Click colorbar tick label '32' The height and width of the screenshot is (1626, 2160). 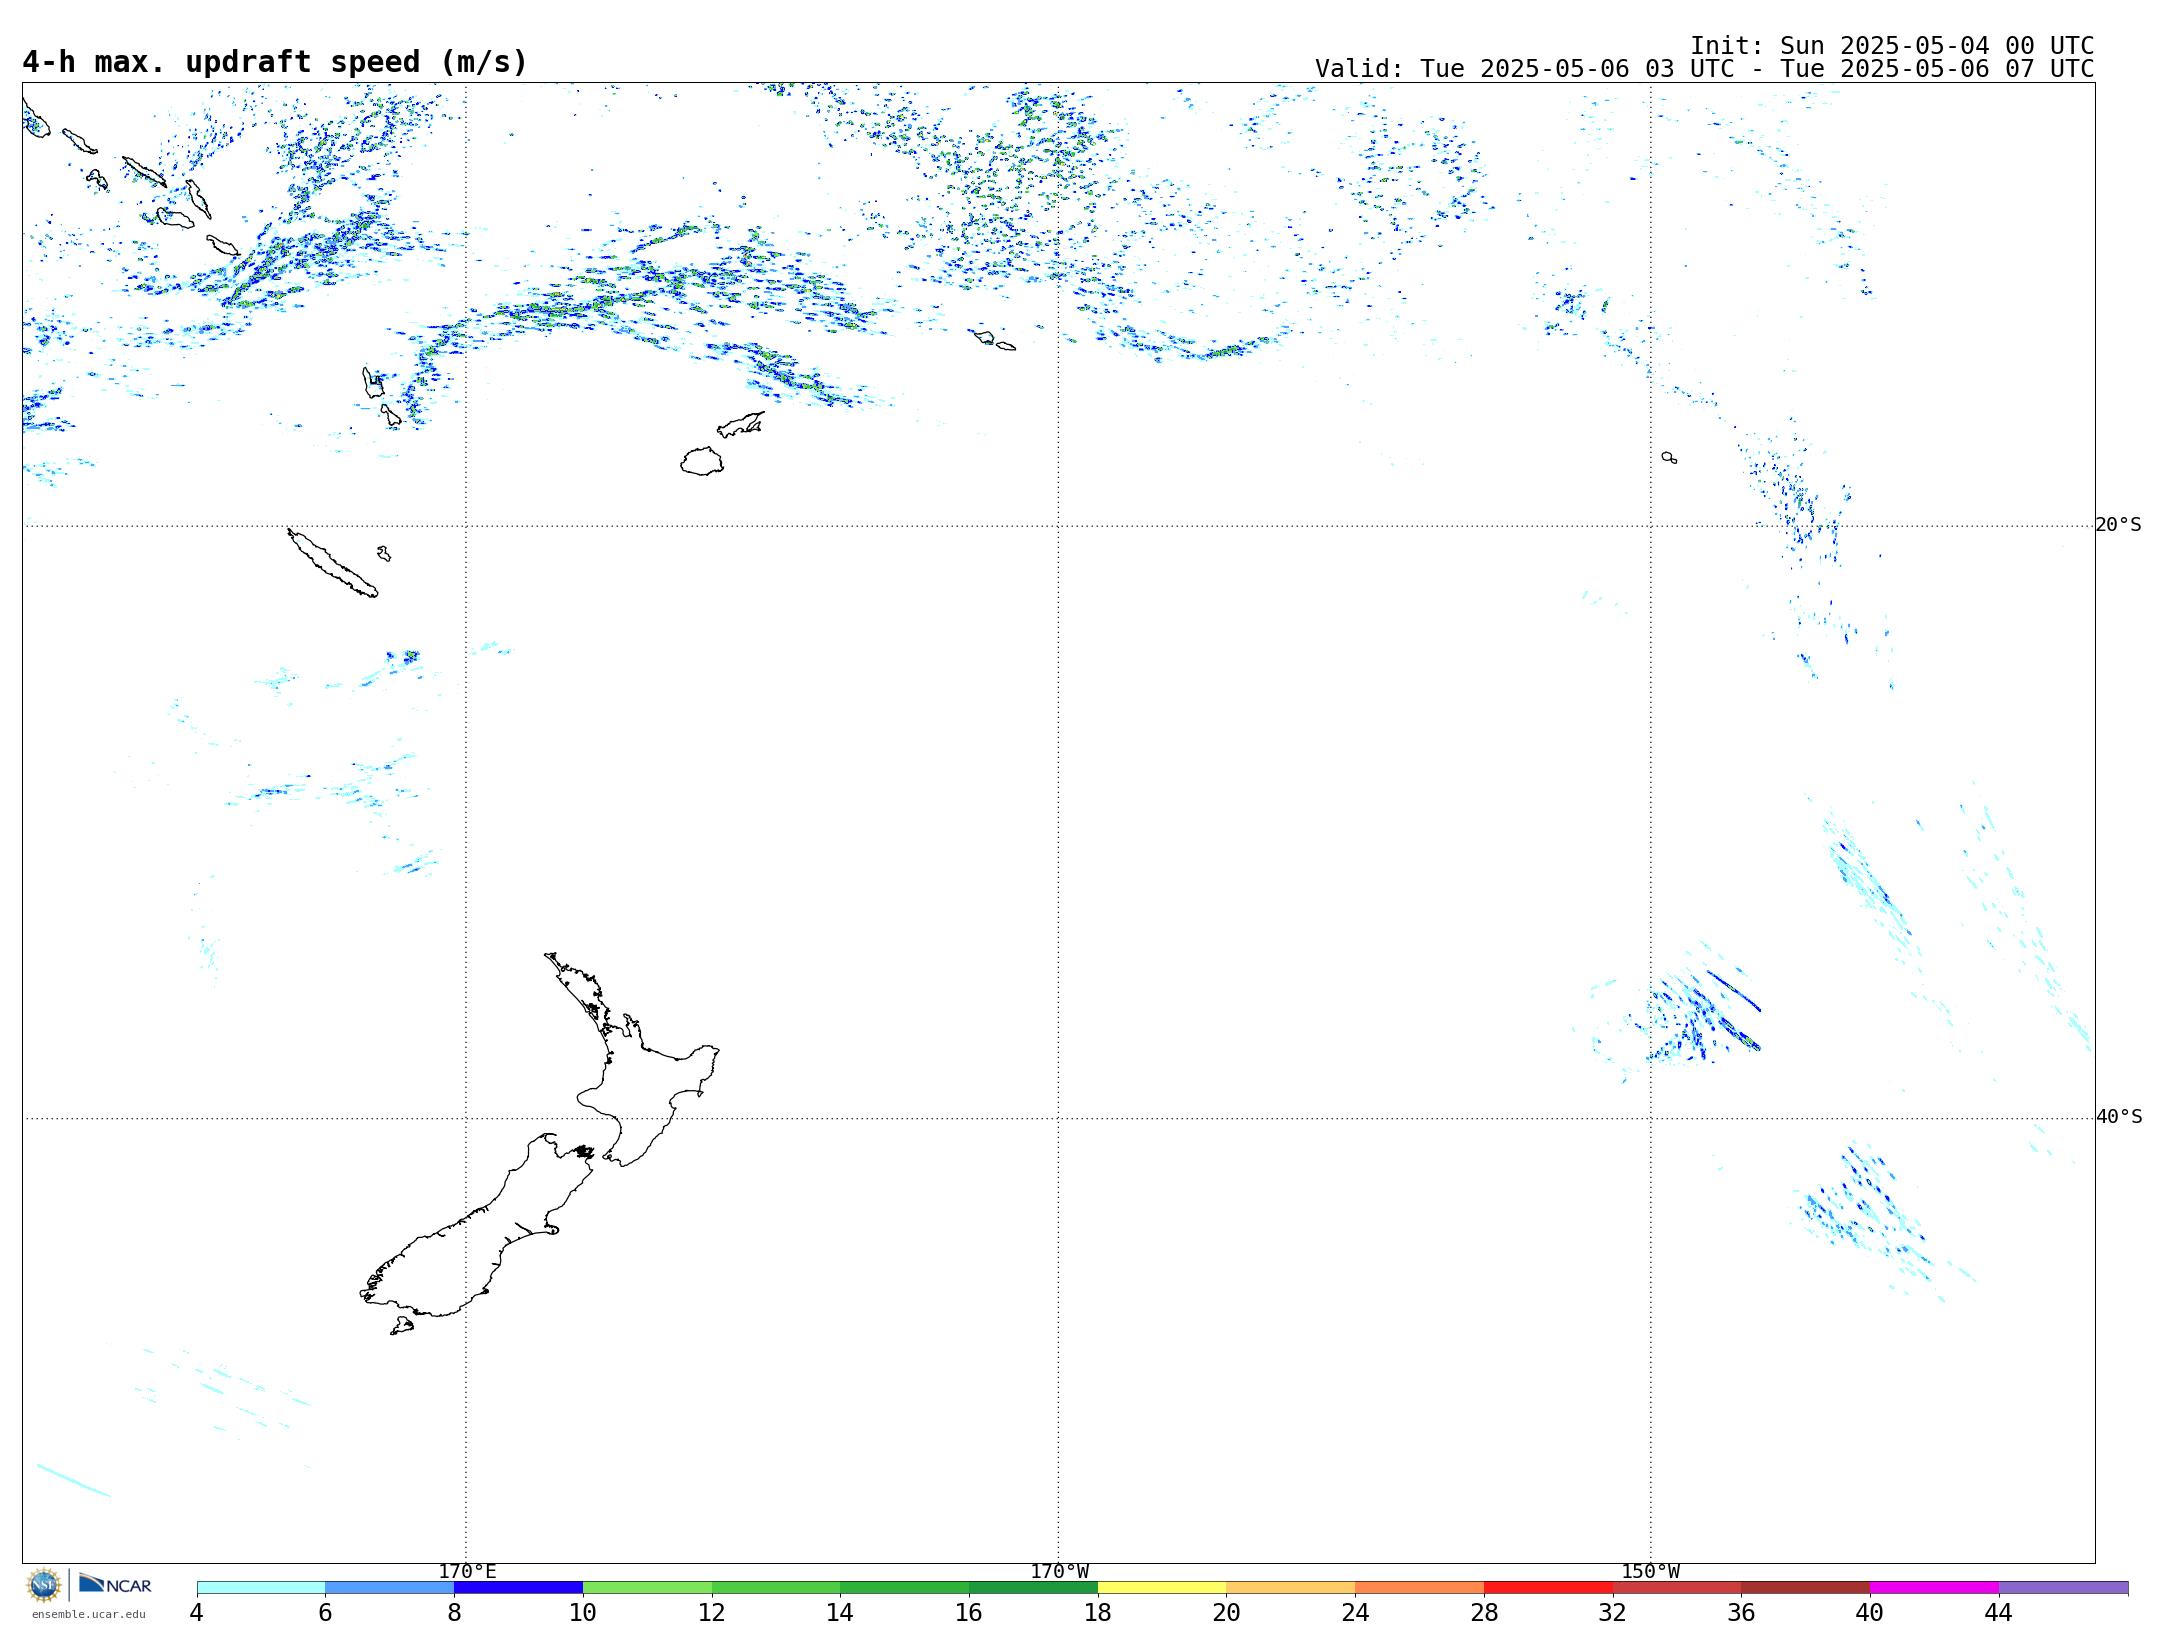tap(1612, 1612)
